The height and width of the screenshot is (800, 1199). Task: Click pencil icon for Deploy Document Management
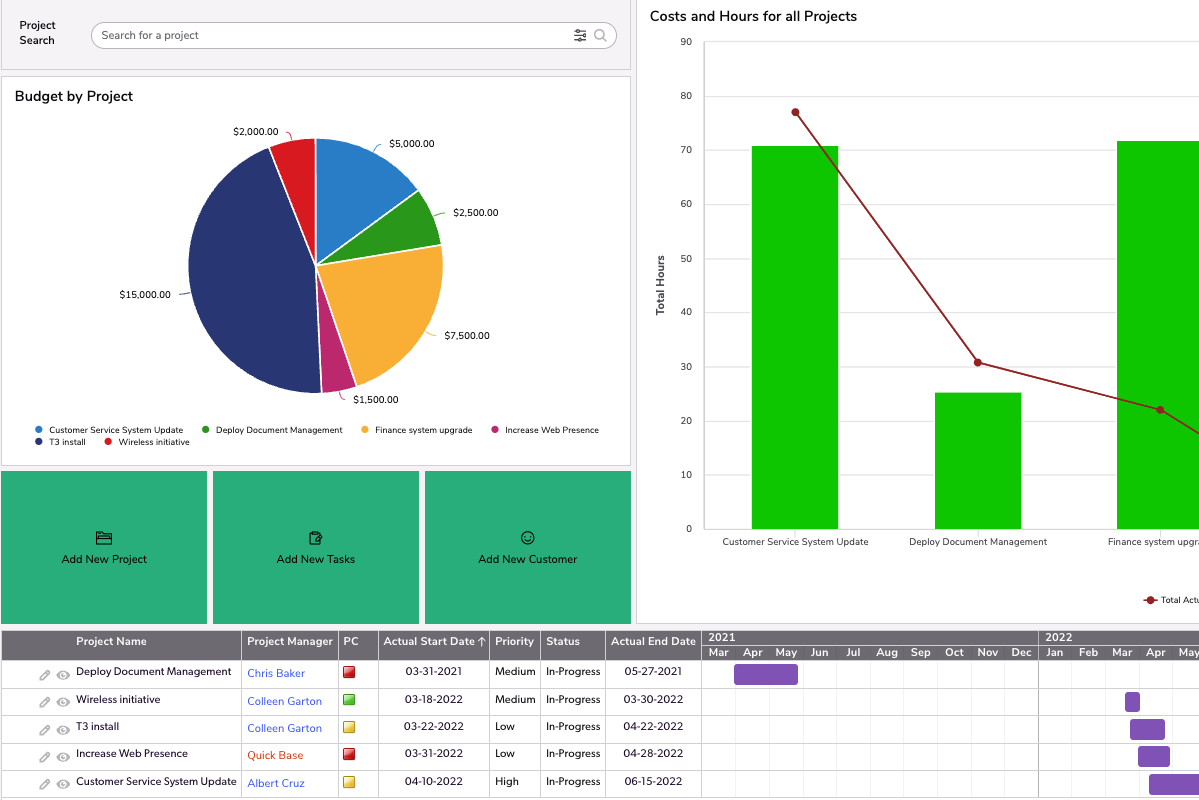click(x=45, y=675)
